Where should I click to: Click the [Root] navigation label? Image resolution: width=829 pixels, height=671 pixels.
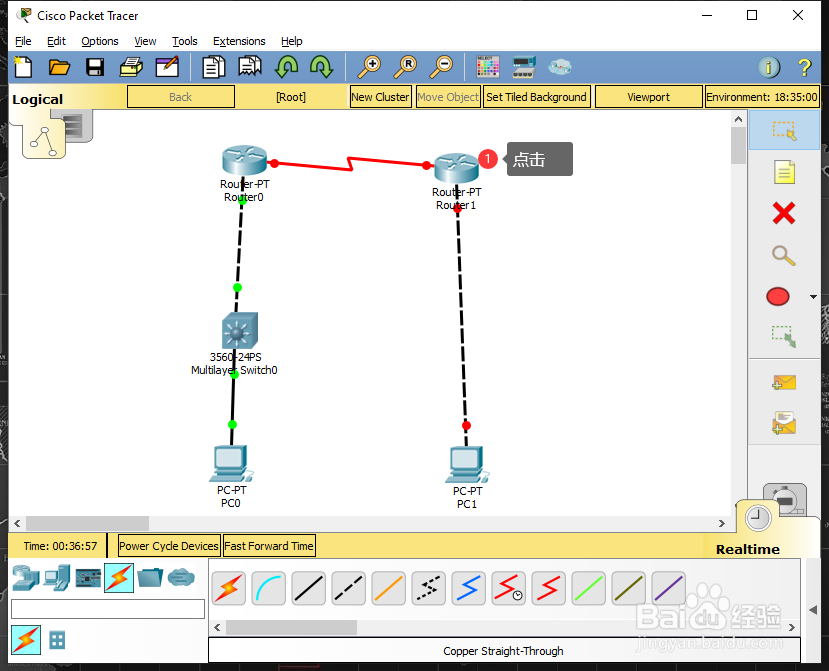[x=291, y=97]
